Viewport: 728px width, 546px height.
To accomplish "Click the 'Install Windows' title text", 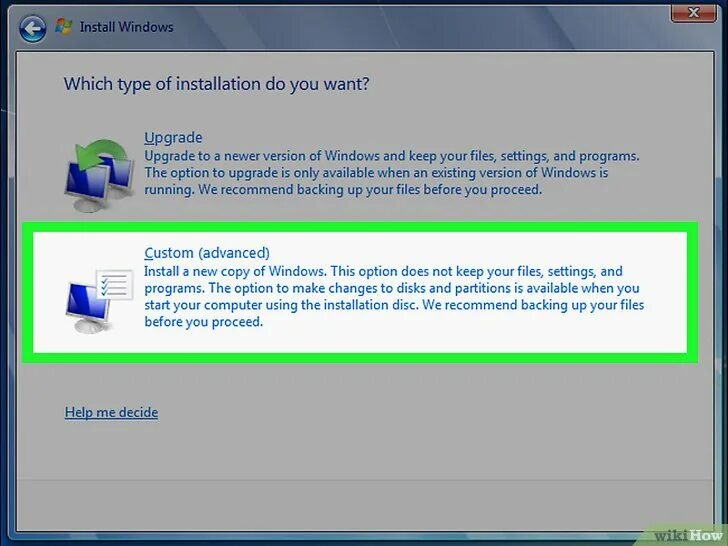I will click(126, 27).
